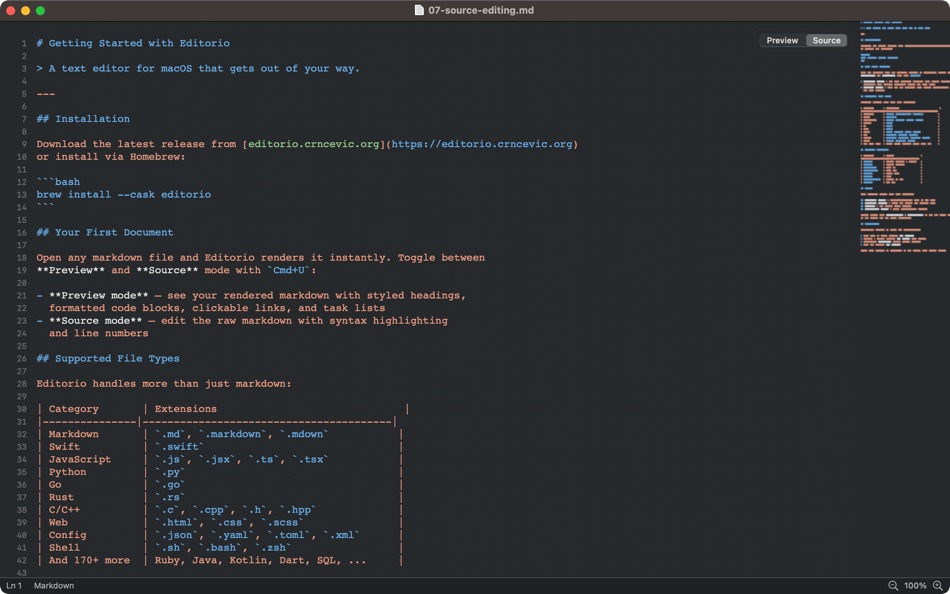
Task: Click the 'Category' table header cell
Action: pos(73,409)
